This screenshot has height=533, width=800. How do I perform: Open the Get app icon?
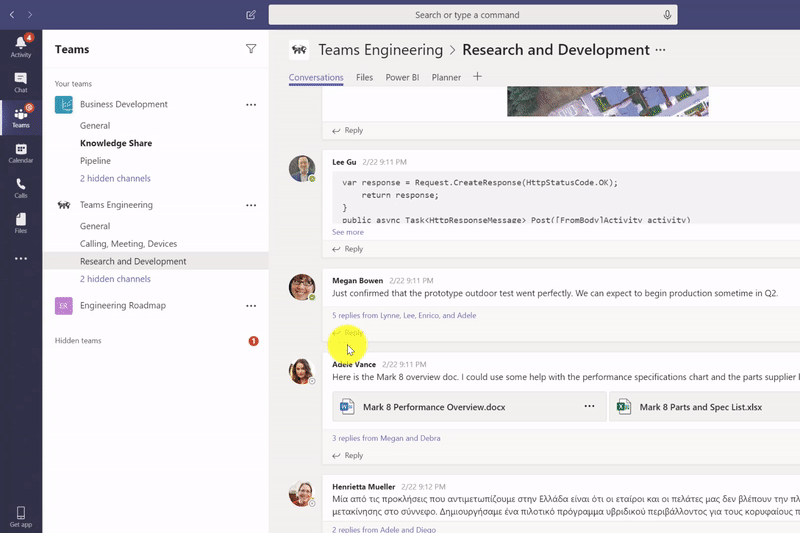(20, 515)
